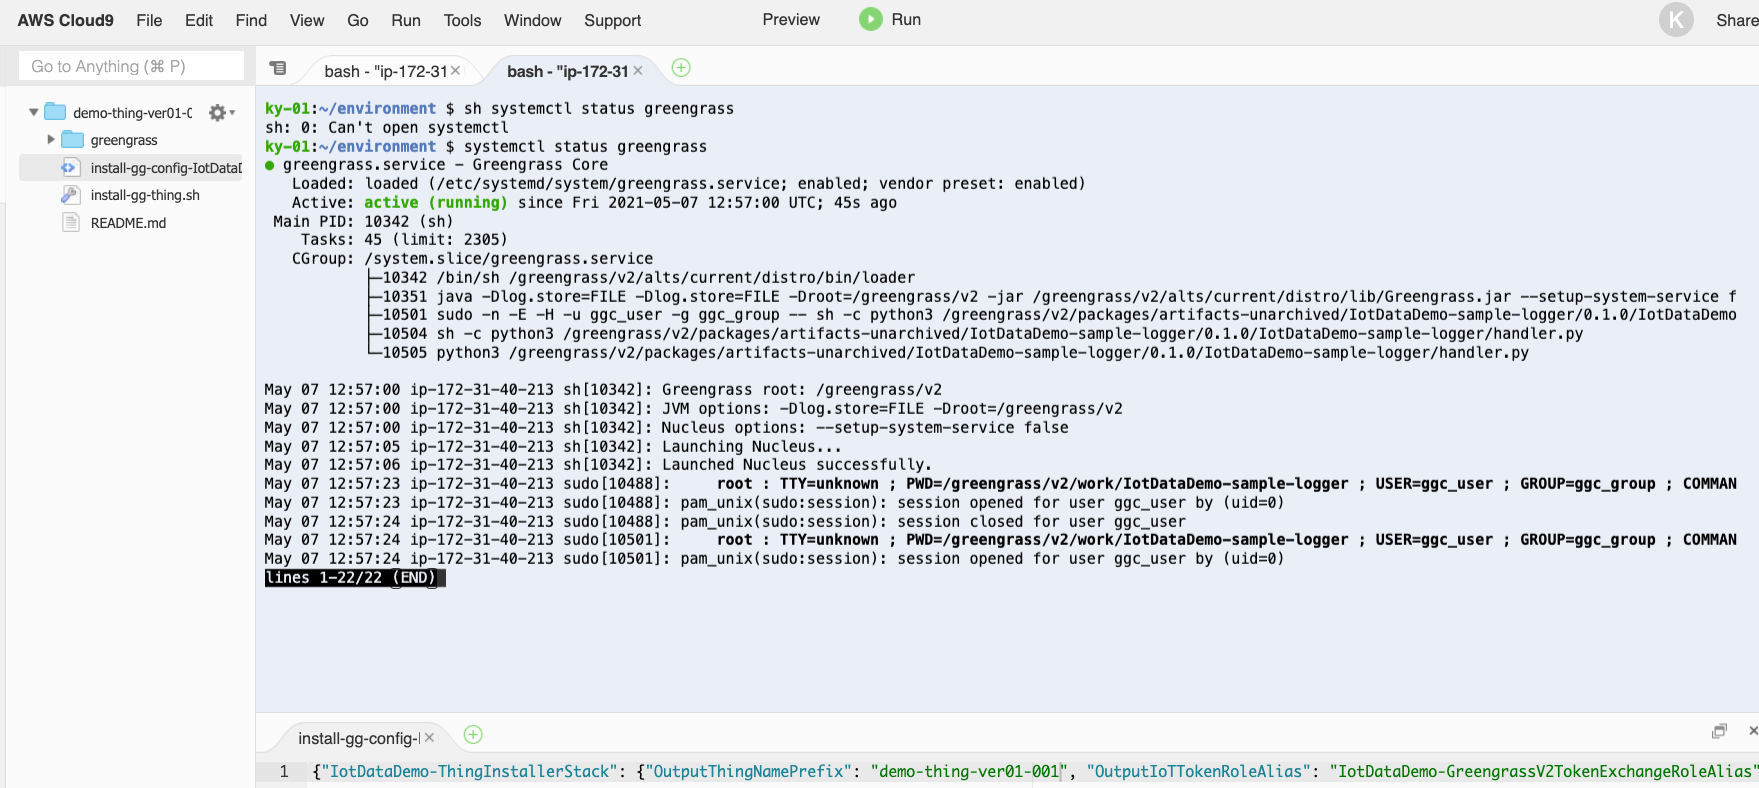1759x788 pixels.
Task: Open the Edit menu
Action: tap(199, 20)
